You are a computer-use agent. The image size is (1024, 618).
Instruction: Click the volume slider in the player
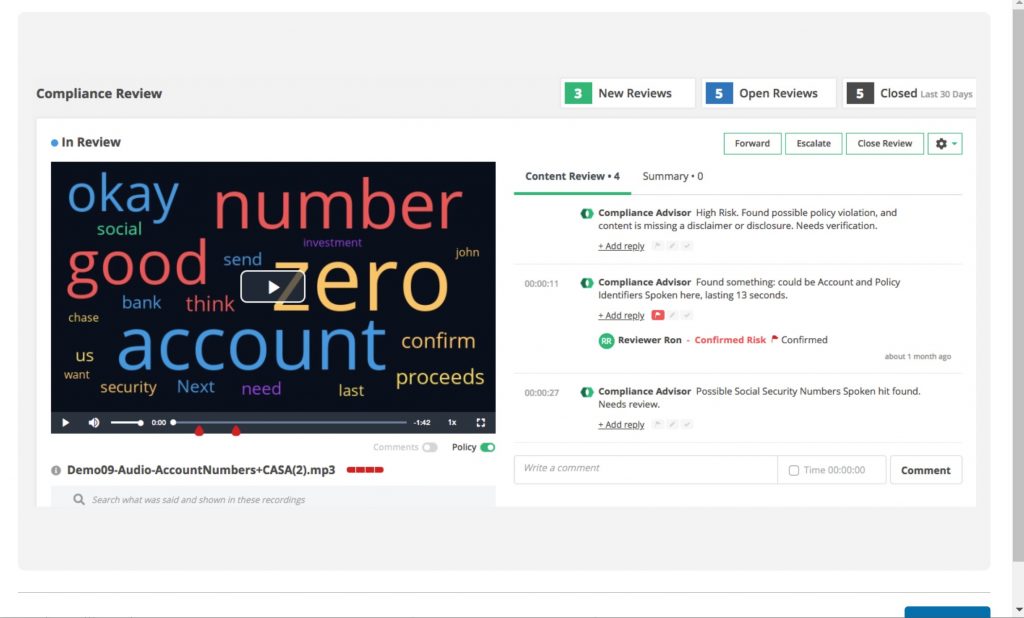pyautogui.click(x=127, y=423)
